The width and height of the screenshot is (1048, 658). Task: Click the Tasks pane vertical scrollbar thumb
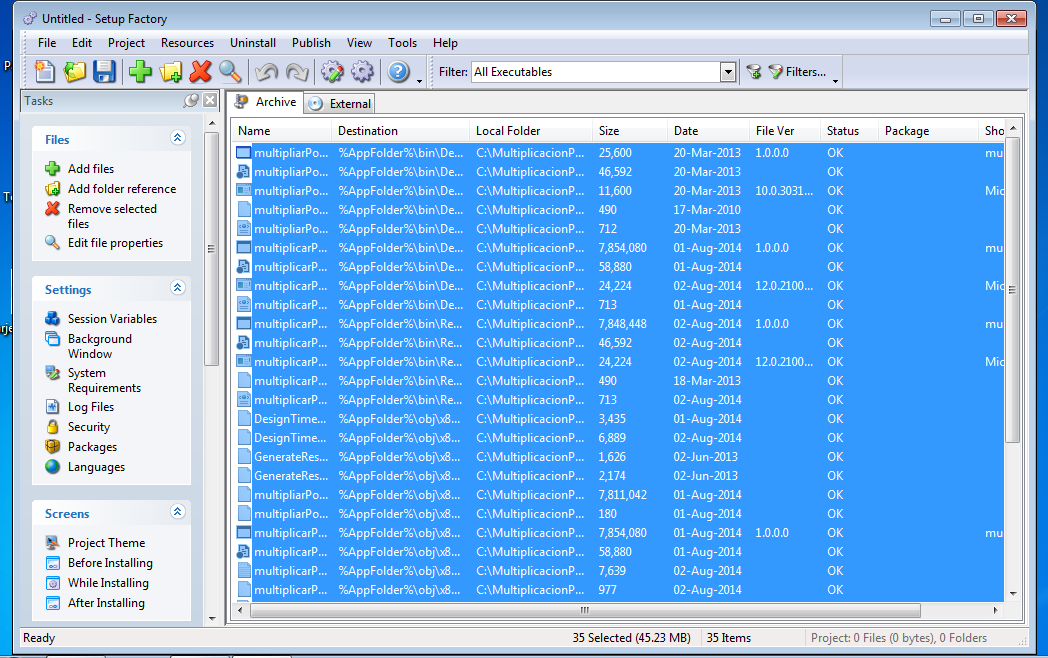[211, 249]
